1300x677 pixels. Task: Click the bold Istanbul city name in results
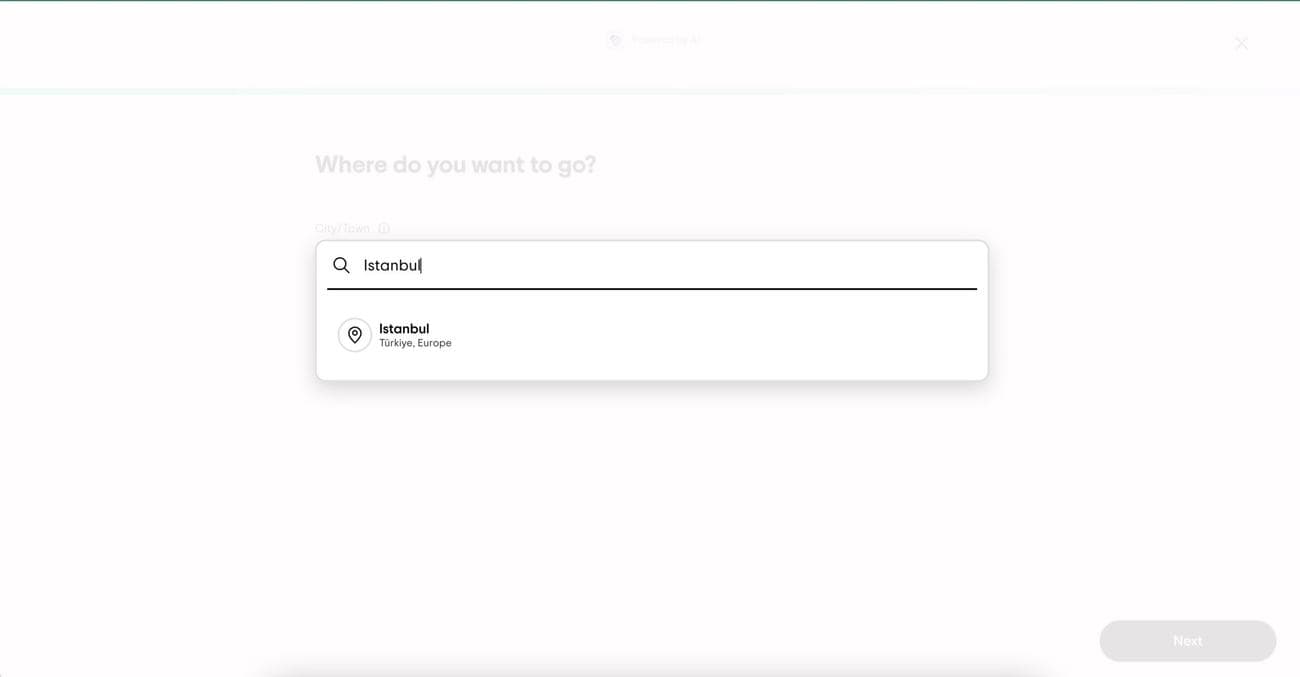[x=404, y=328]
